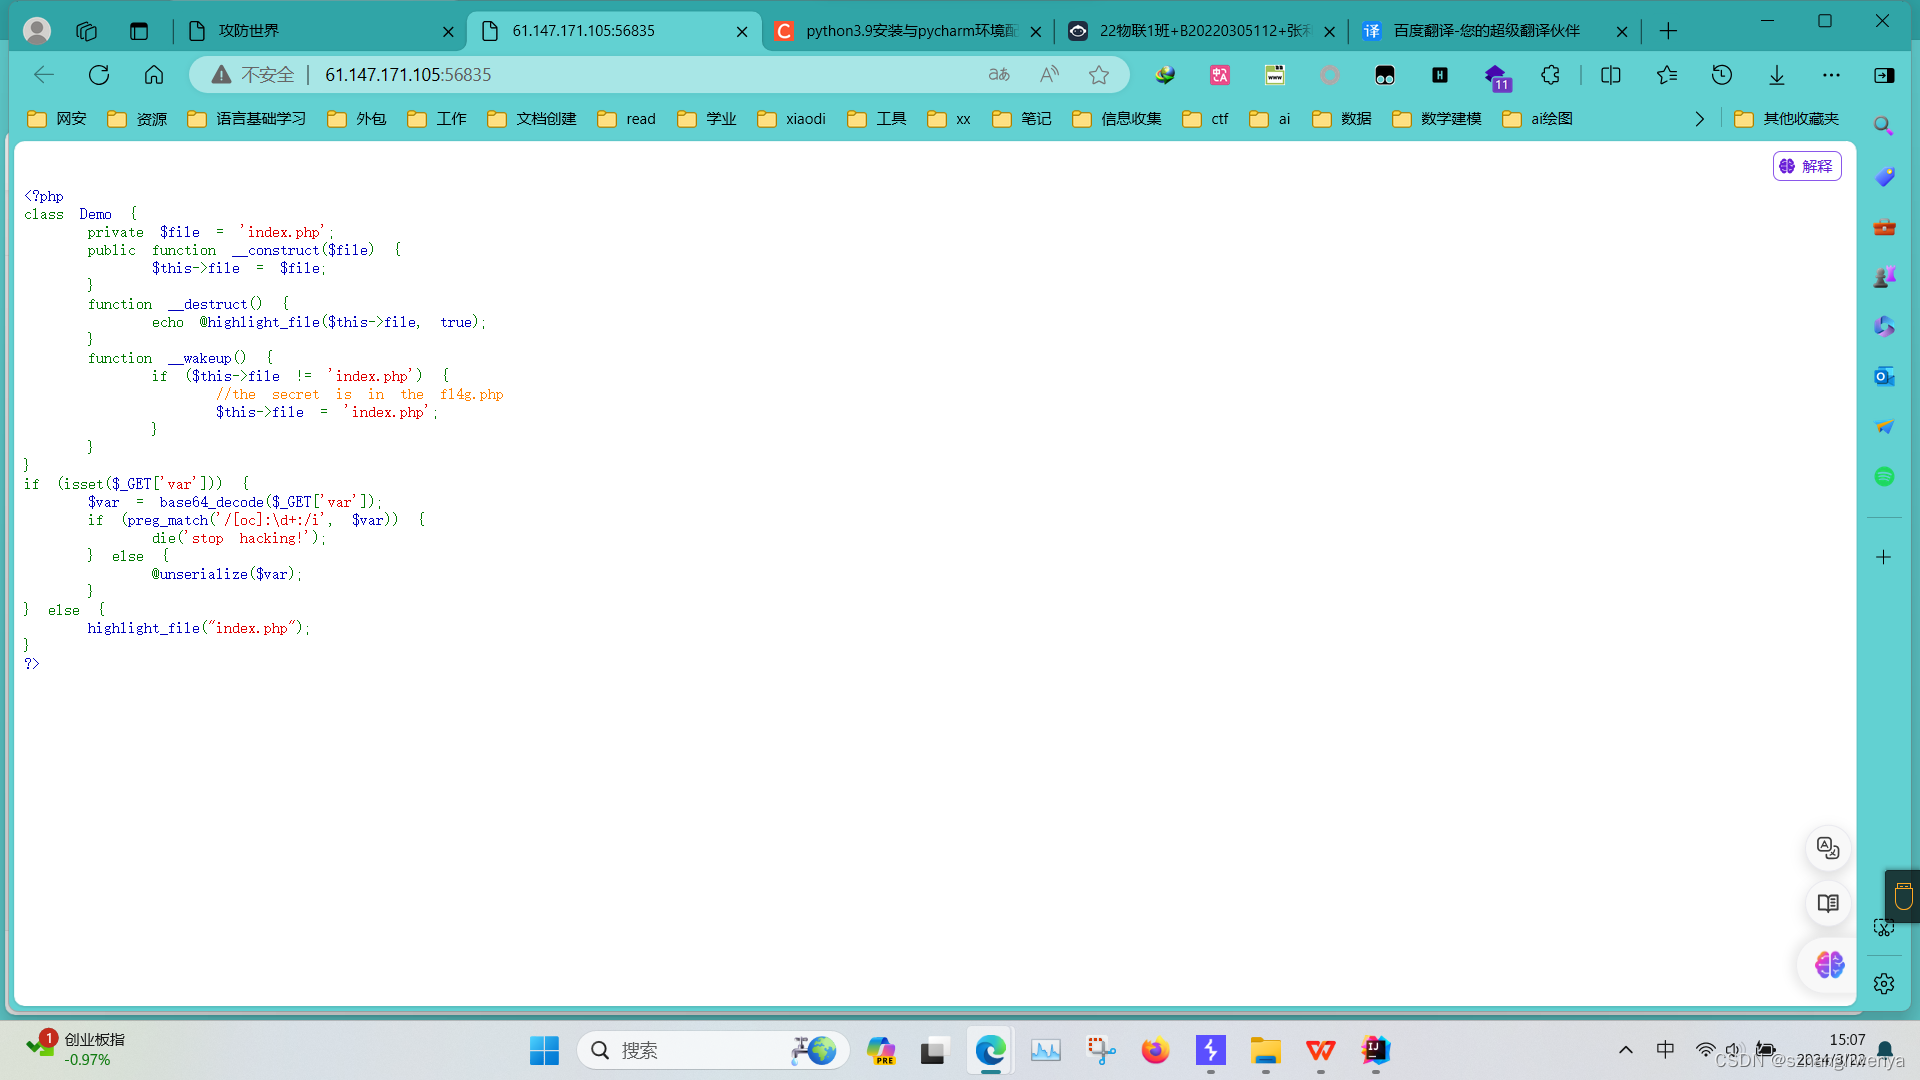Open 其他收藏夹 bookmarks folder
Screen dimensions: 1920x1080
[1788, 119]
